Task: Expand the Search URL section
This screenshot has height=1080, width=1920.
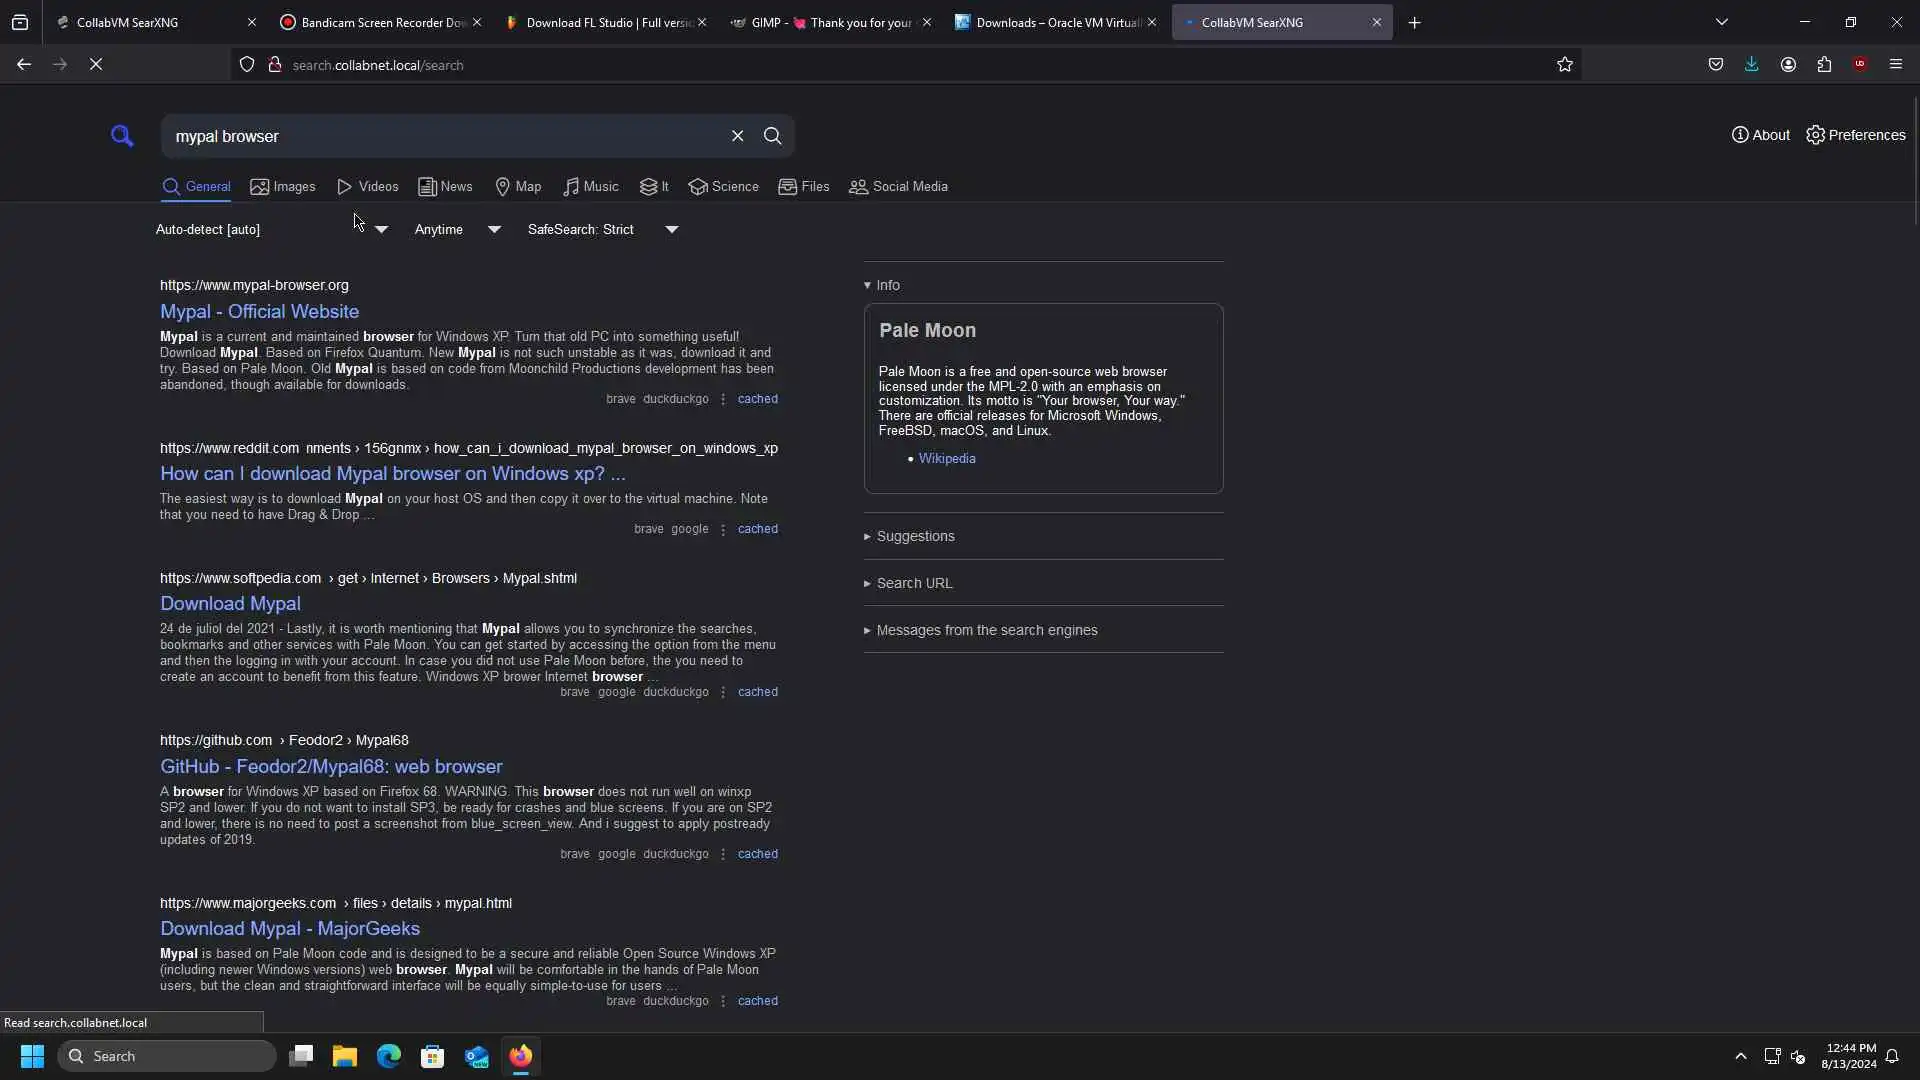Action: [913, 583]
